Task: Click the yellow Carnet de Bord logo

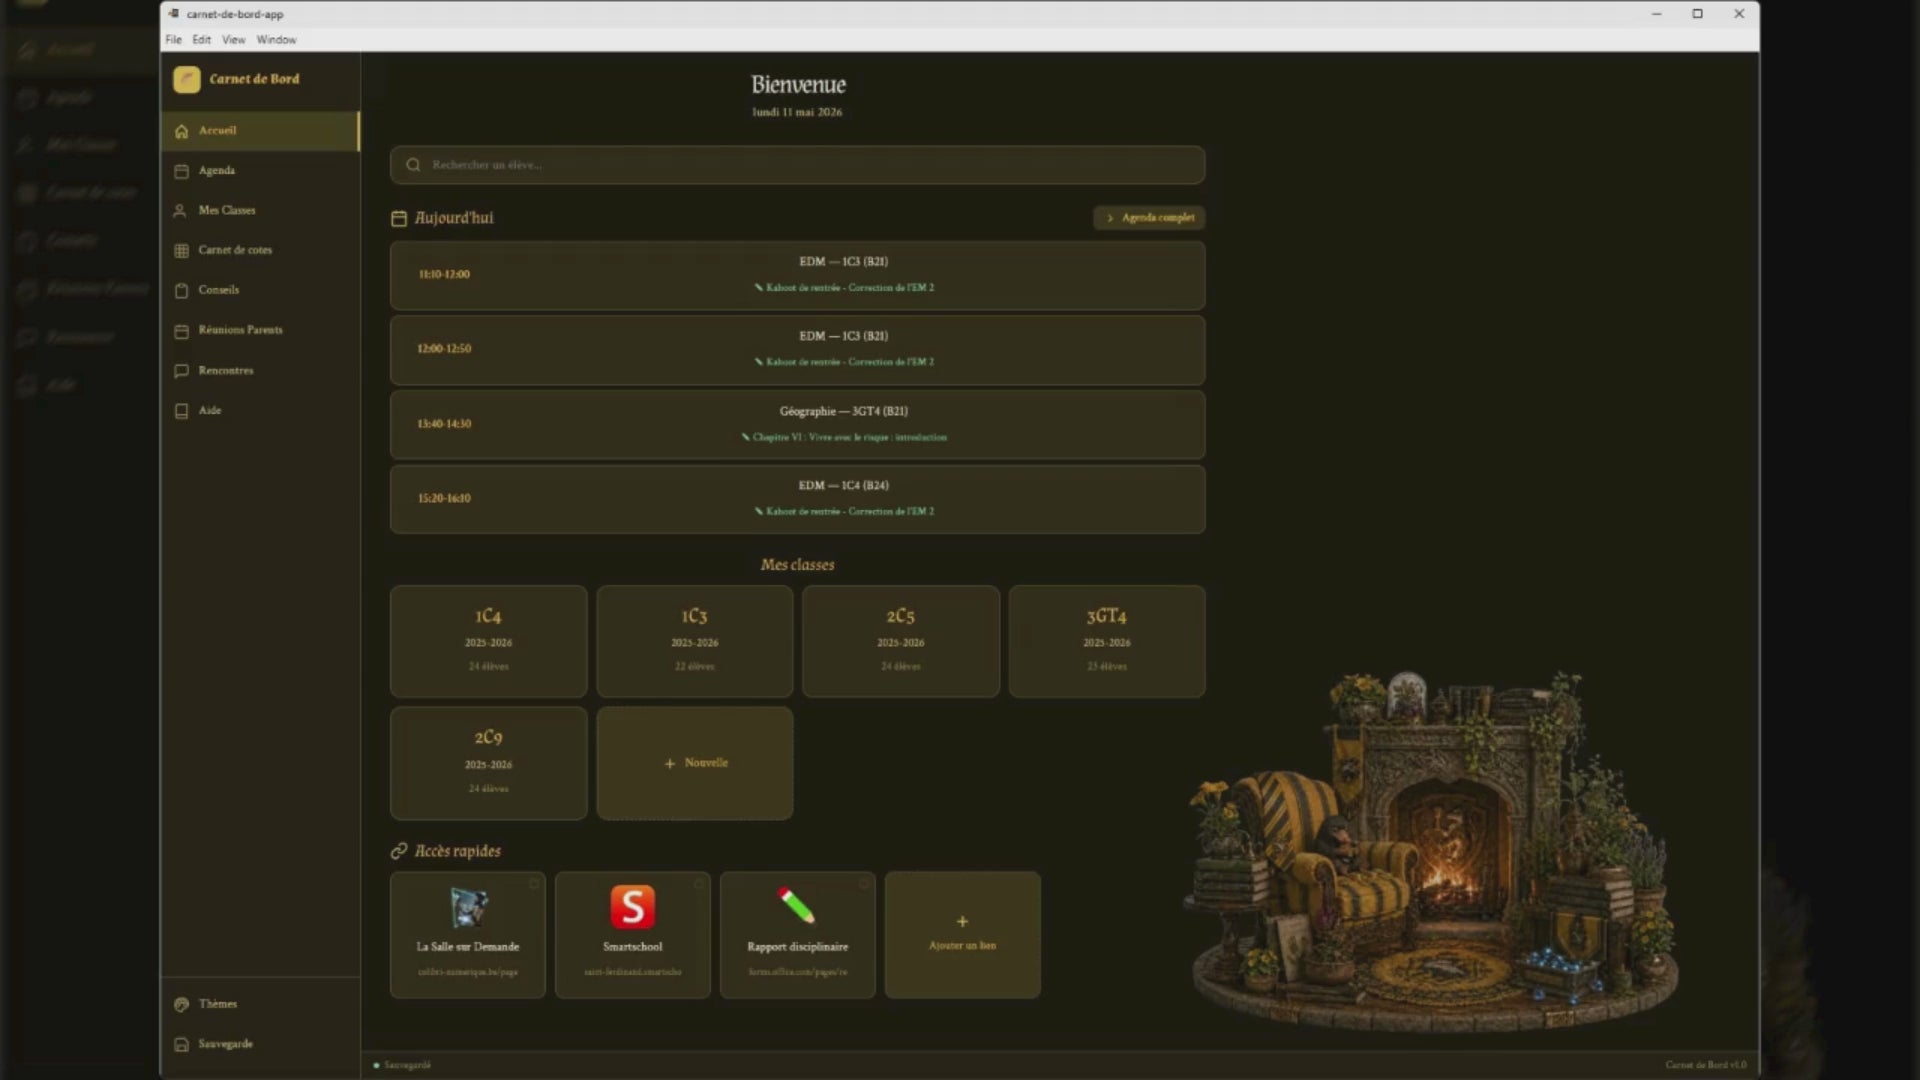Action: click(x=186, y=79)
